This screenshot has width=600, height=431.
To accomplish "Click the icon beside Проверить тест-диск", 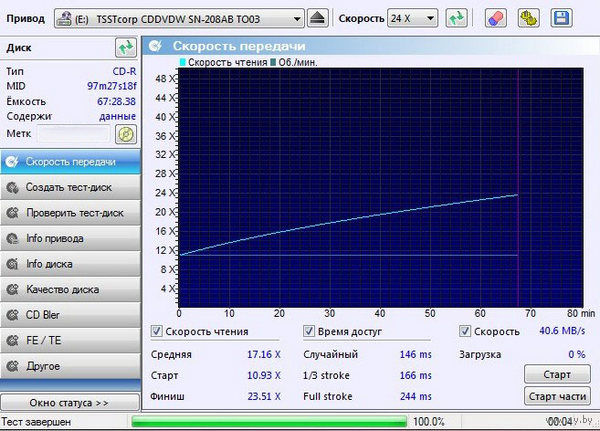I will (x=13, y=213).
